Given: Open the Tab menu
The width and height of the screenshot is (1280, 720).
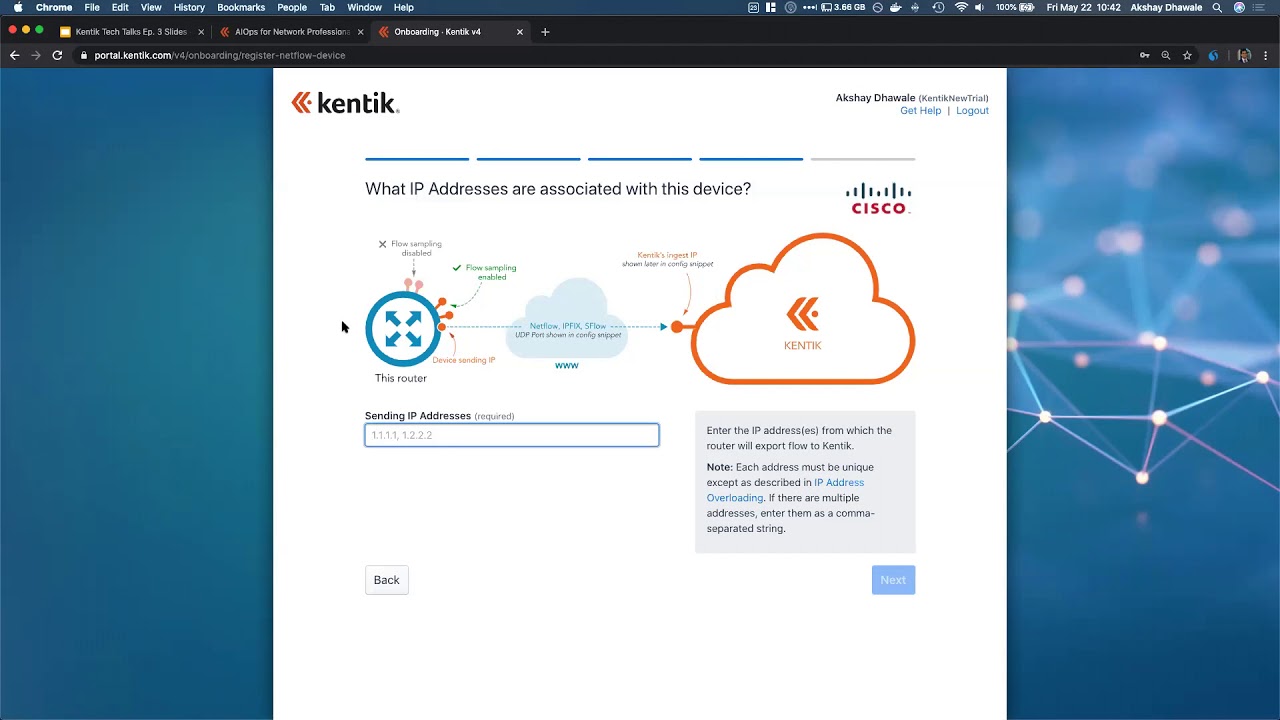Looking at the screenshot, I should [327, 7].
